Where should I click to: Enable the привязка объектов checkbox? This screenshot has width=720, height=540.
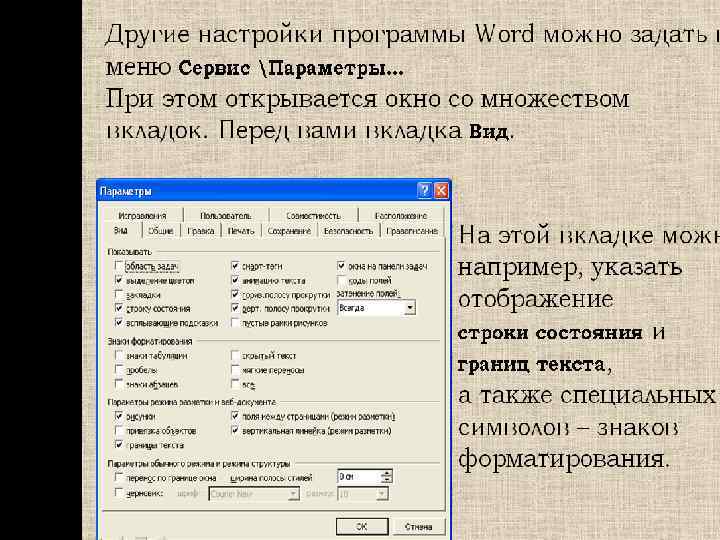(x=119, y=431)
